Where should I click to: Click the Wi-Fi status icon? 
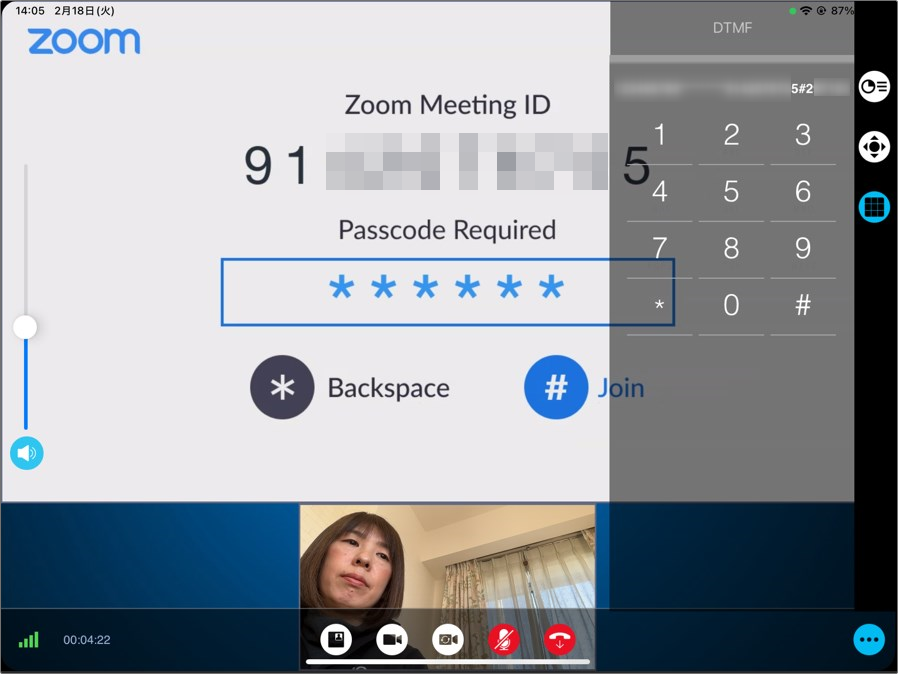click(x=806, y=10)
